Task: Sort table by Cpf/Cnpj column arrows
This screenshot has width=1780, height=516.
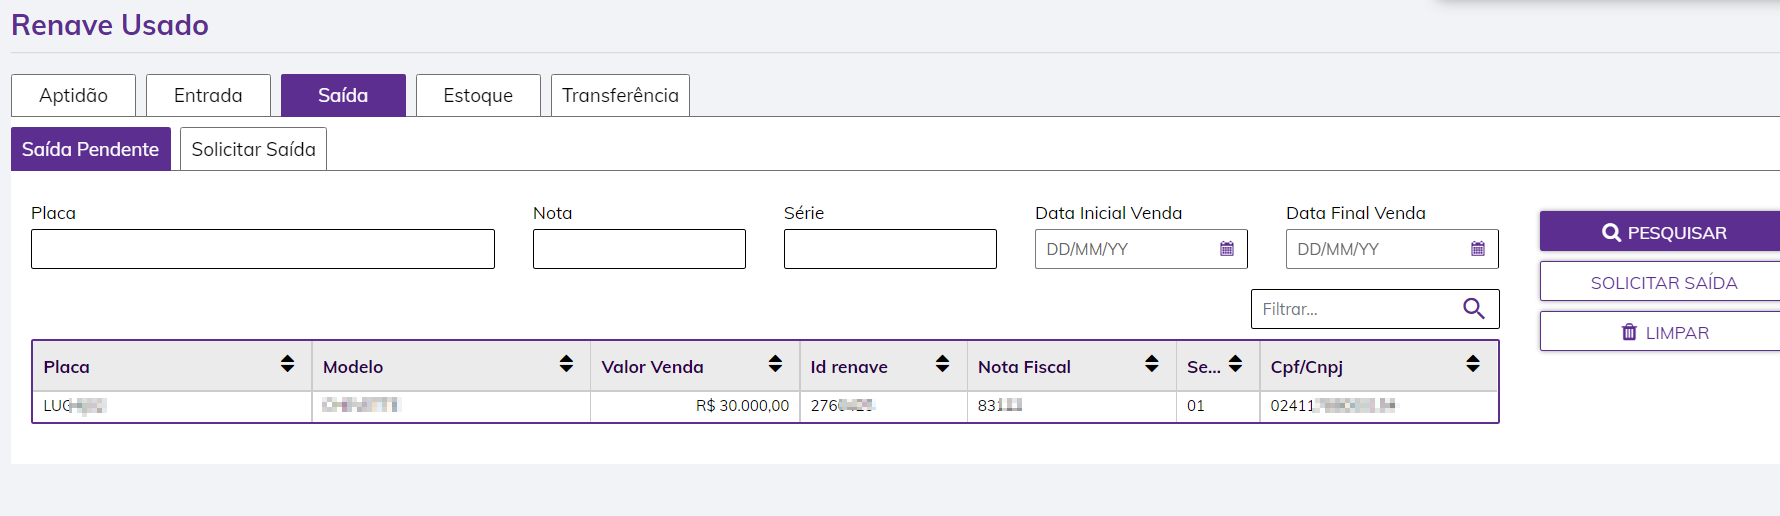Action: (1473, 364)
